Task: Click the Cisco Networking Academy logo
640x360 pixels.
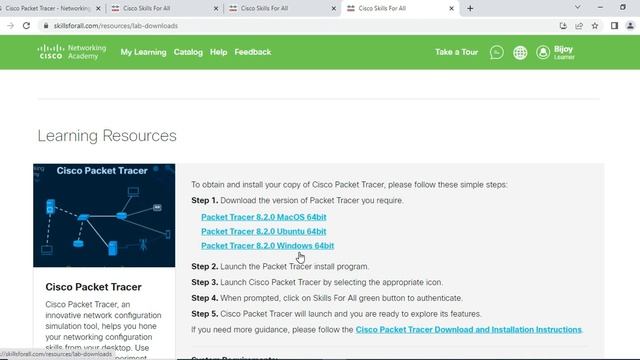Action: (x=72, y=52)
